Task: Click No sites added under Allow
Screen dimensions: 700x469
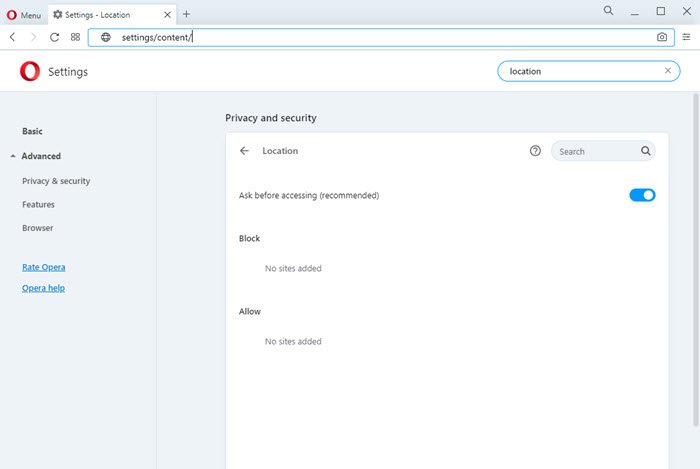Action: click(x=293, y=341)
